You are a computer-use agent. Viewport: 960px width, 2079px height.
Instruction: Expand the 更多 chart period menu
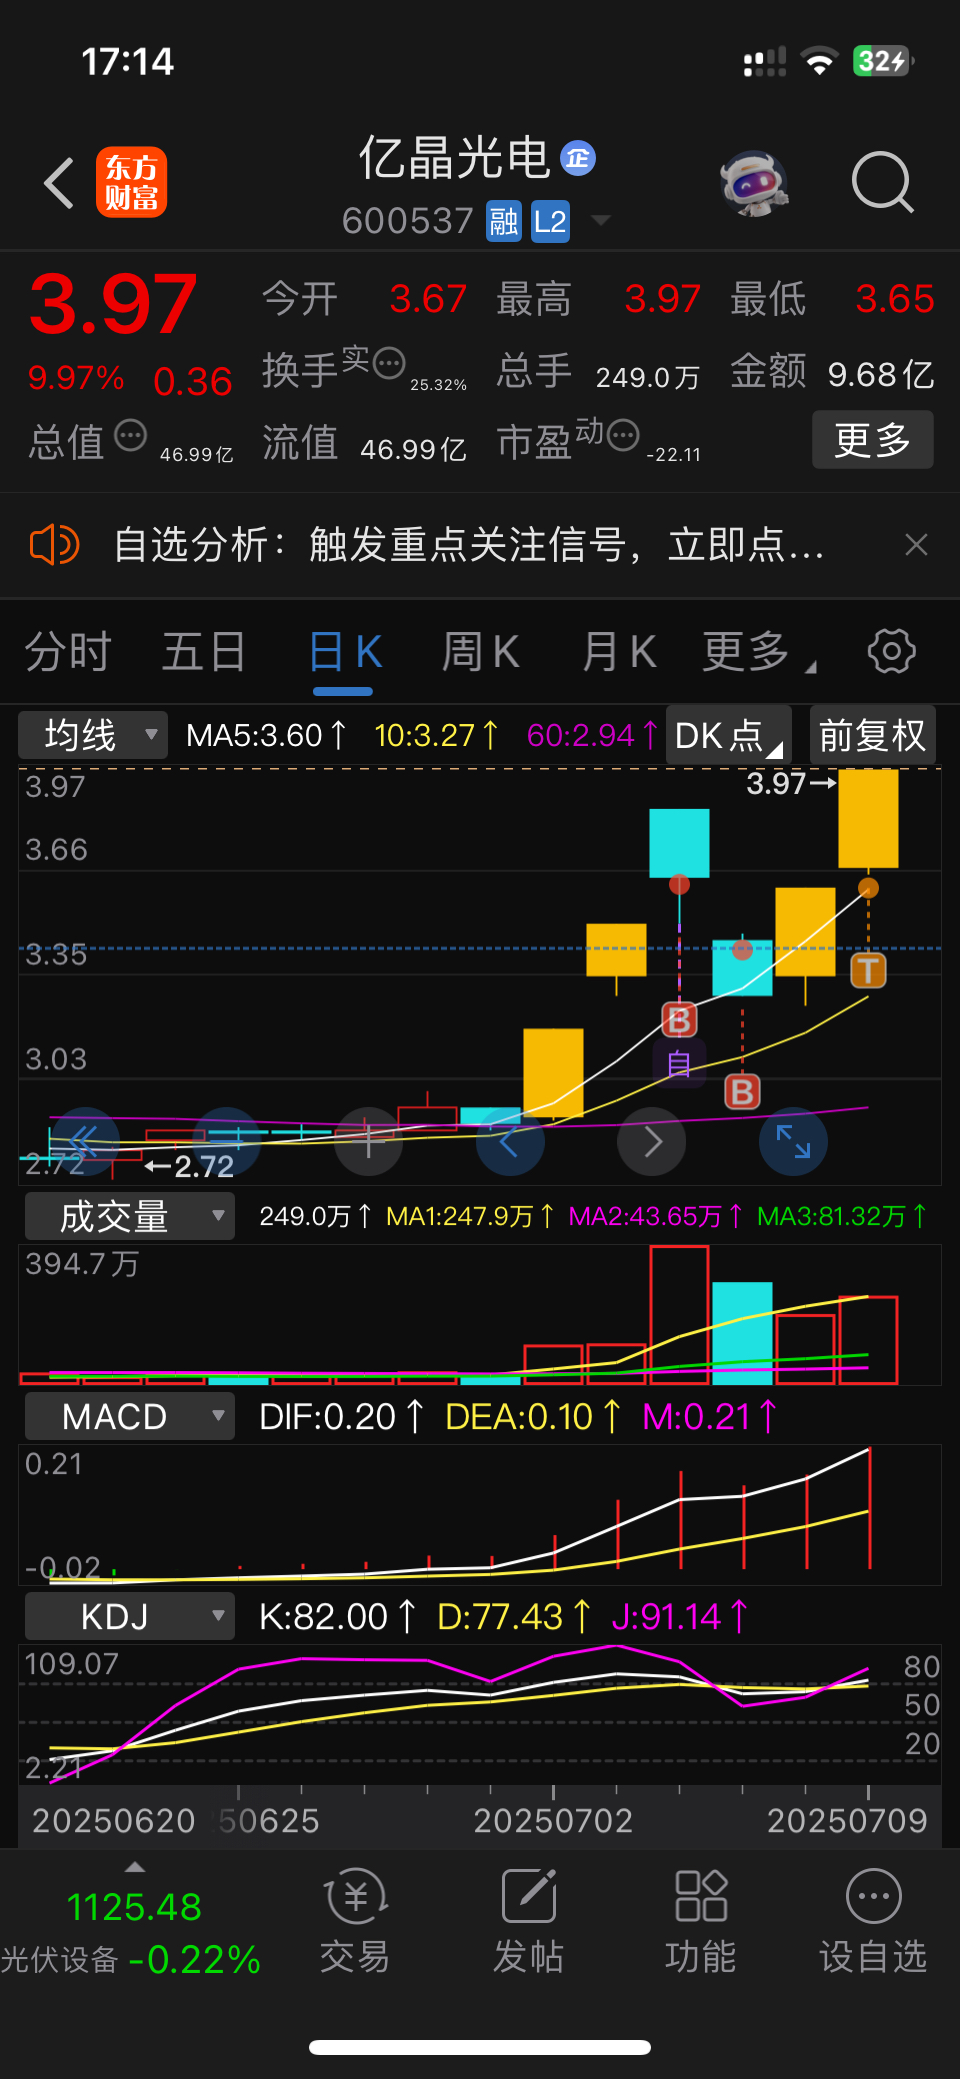758,652
